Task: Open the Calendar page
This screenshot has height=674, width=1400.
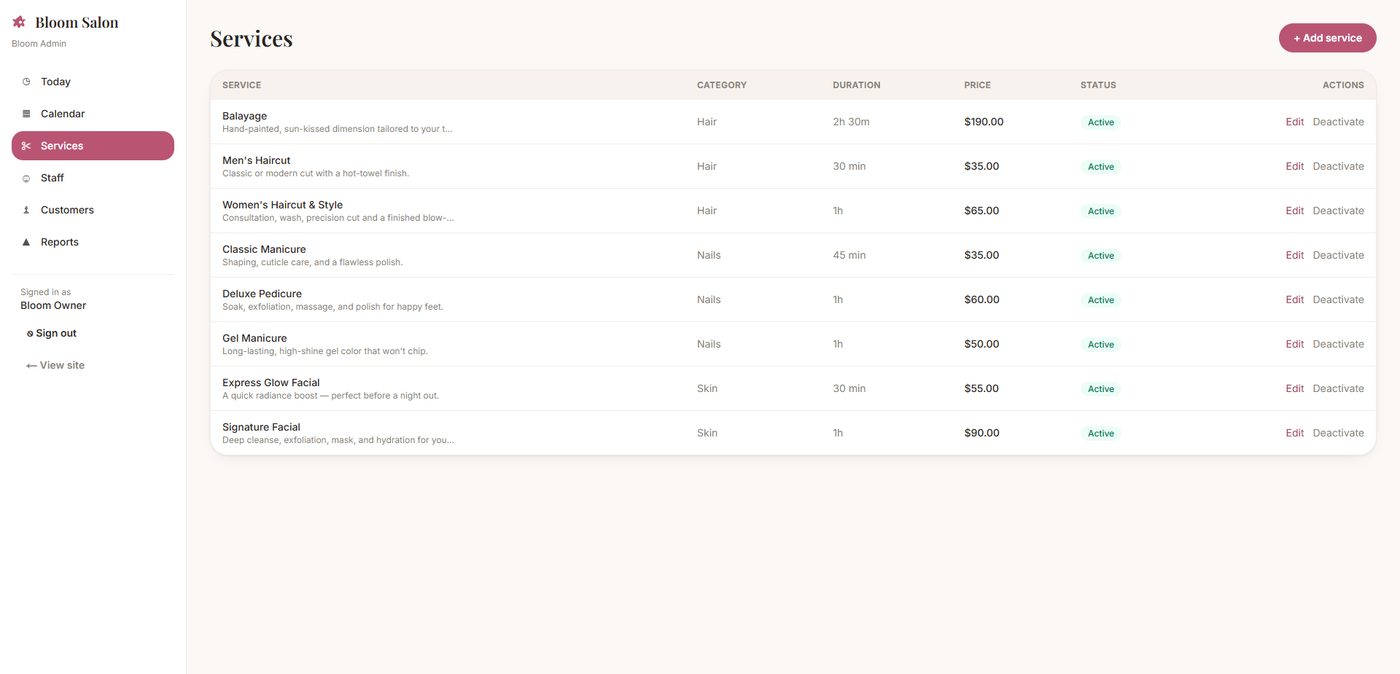Action: coord(93,114)
